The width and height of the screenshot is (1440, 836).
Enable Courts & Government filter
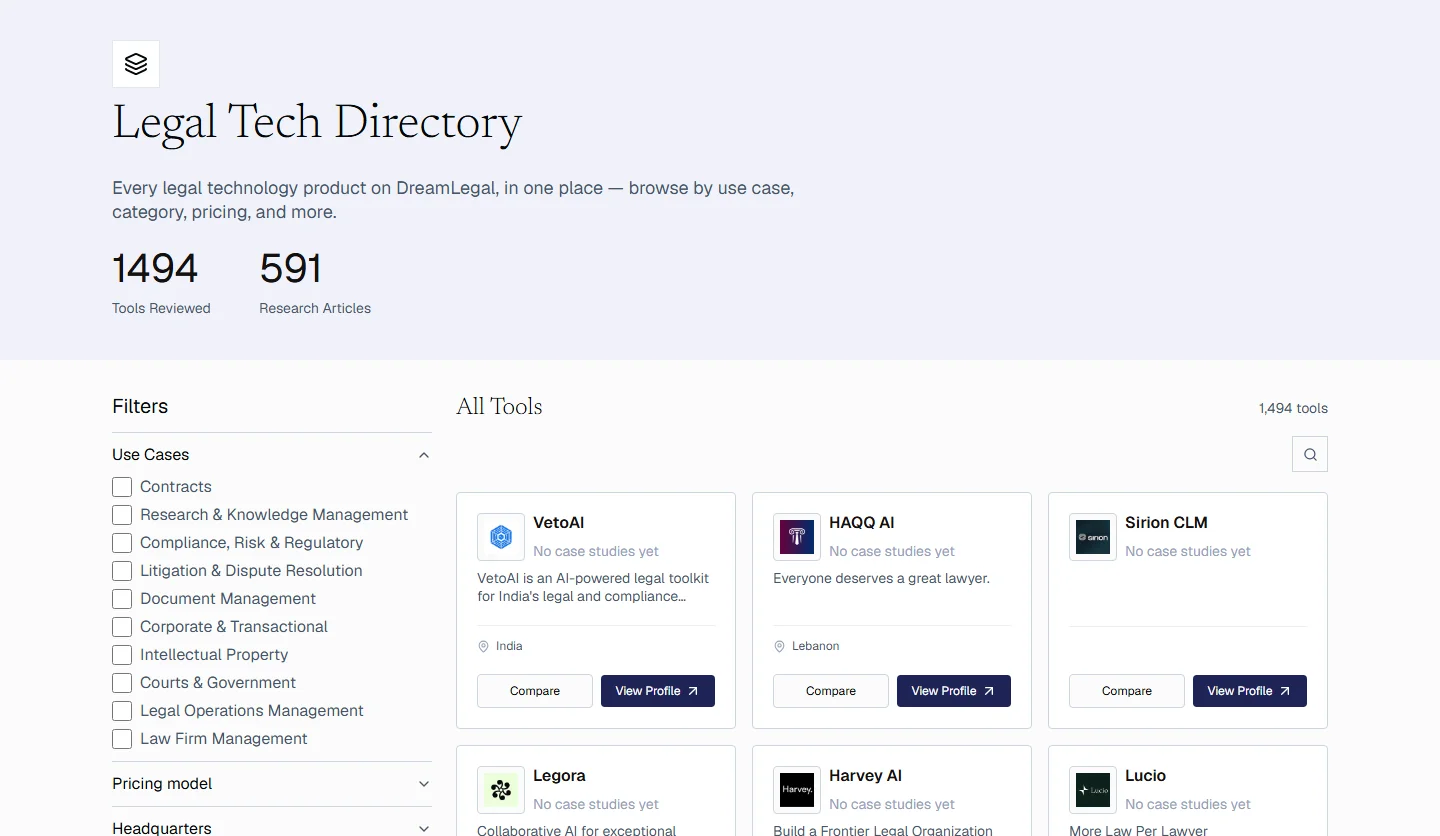pos(122,683)
